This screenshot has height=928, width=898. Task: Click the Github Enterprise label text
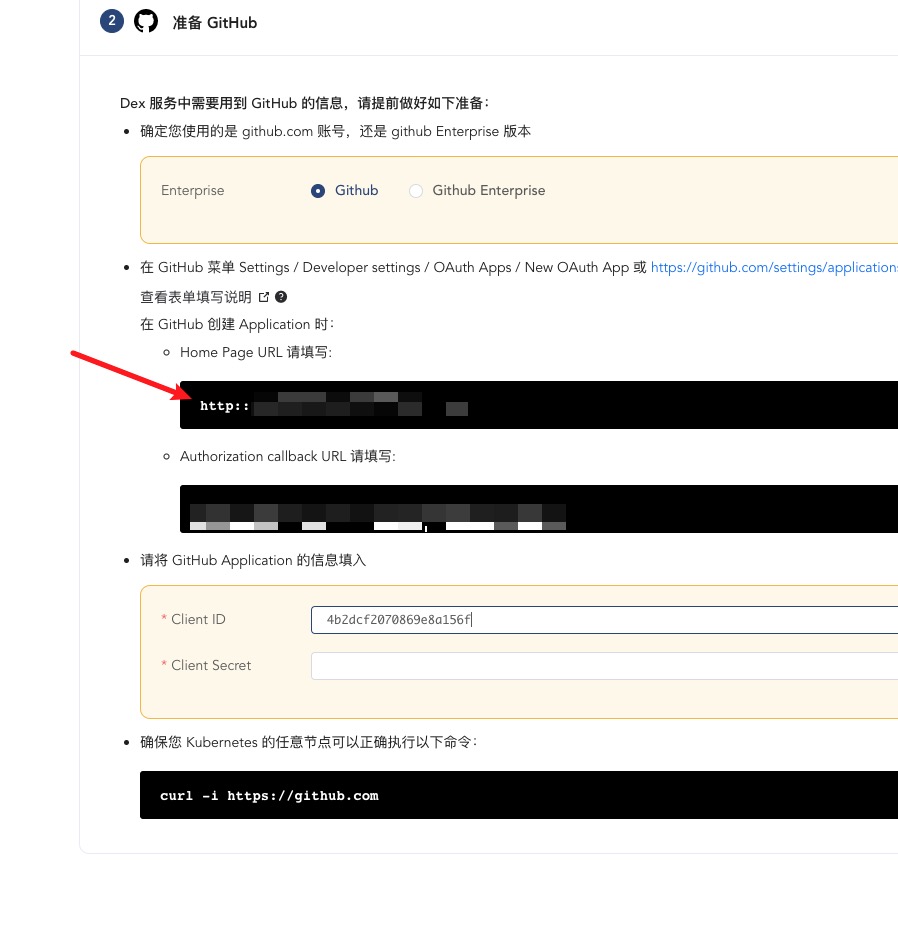point(488,190)
